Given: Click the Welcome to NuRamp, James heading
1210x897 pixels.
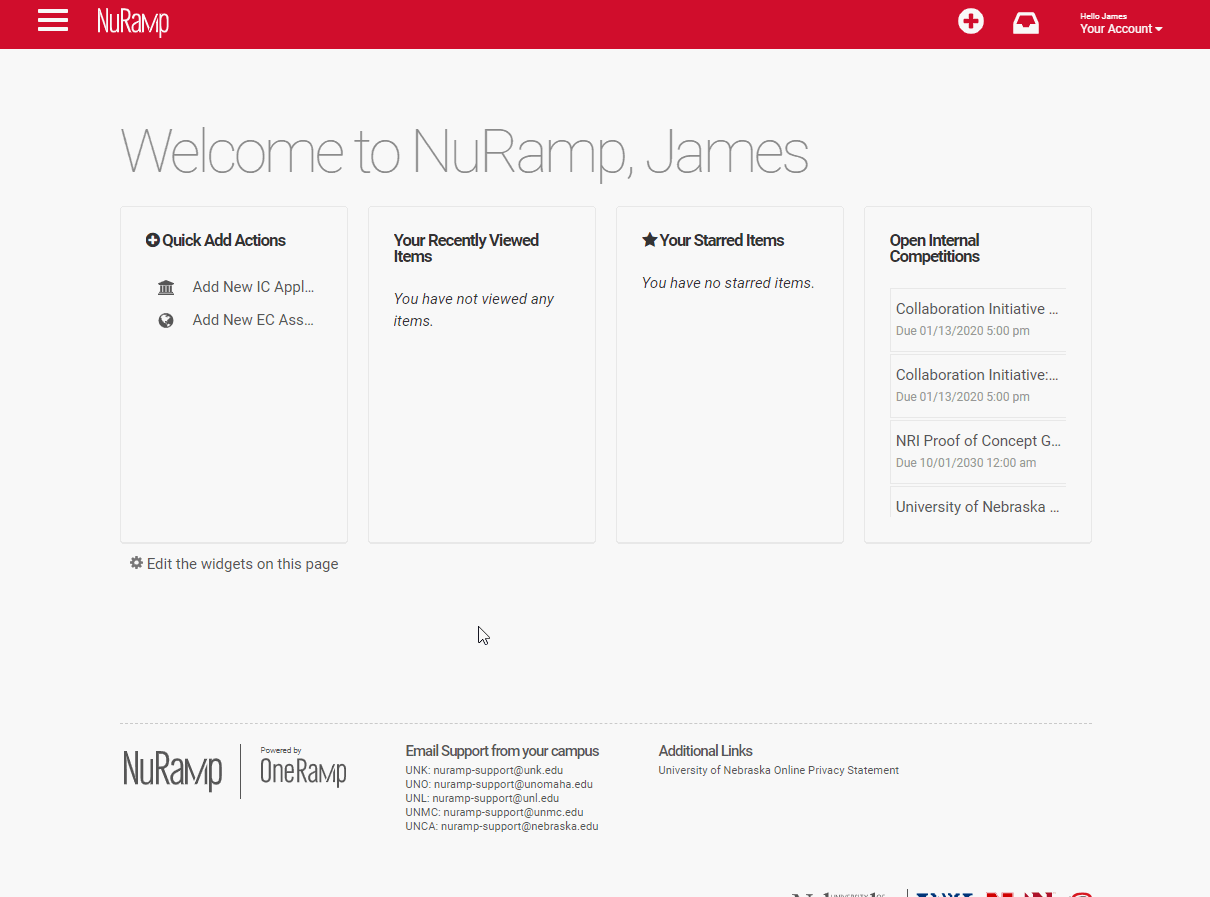Looking at the screenshot, I should [464, 152].
